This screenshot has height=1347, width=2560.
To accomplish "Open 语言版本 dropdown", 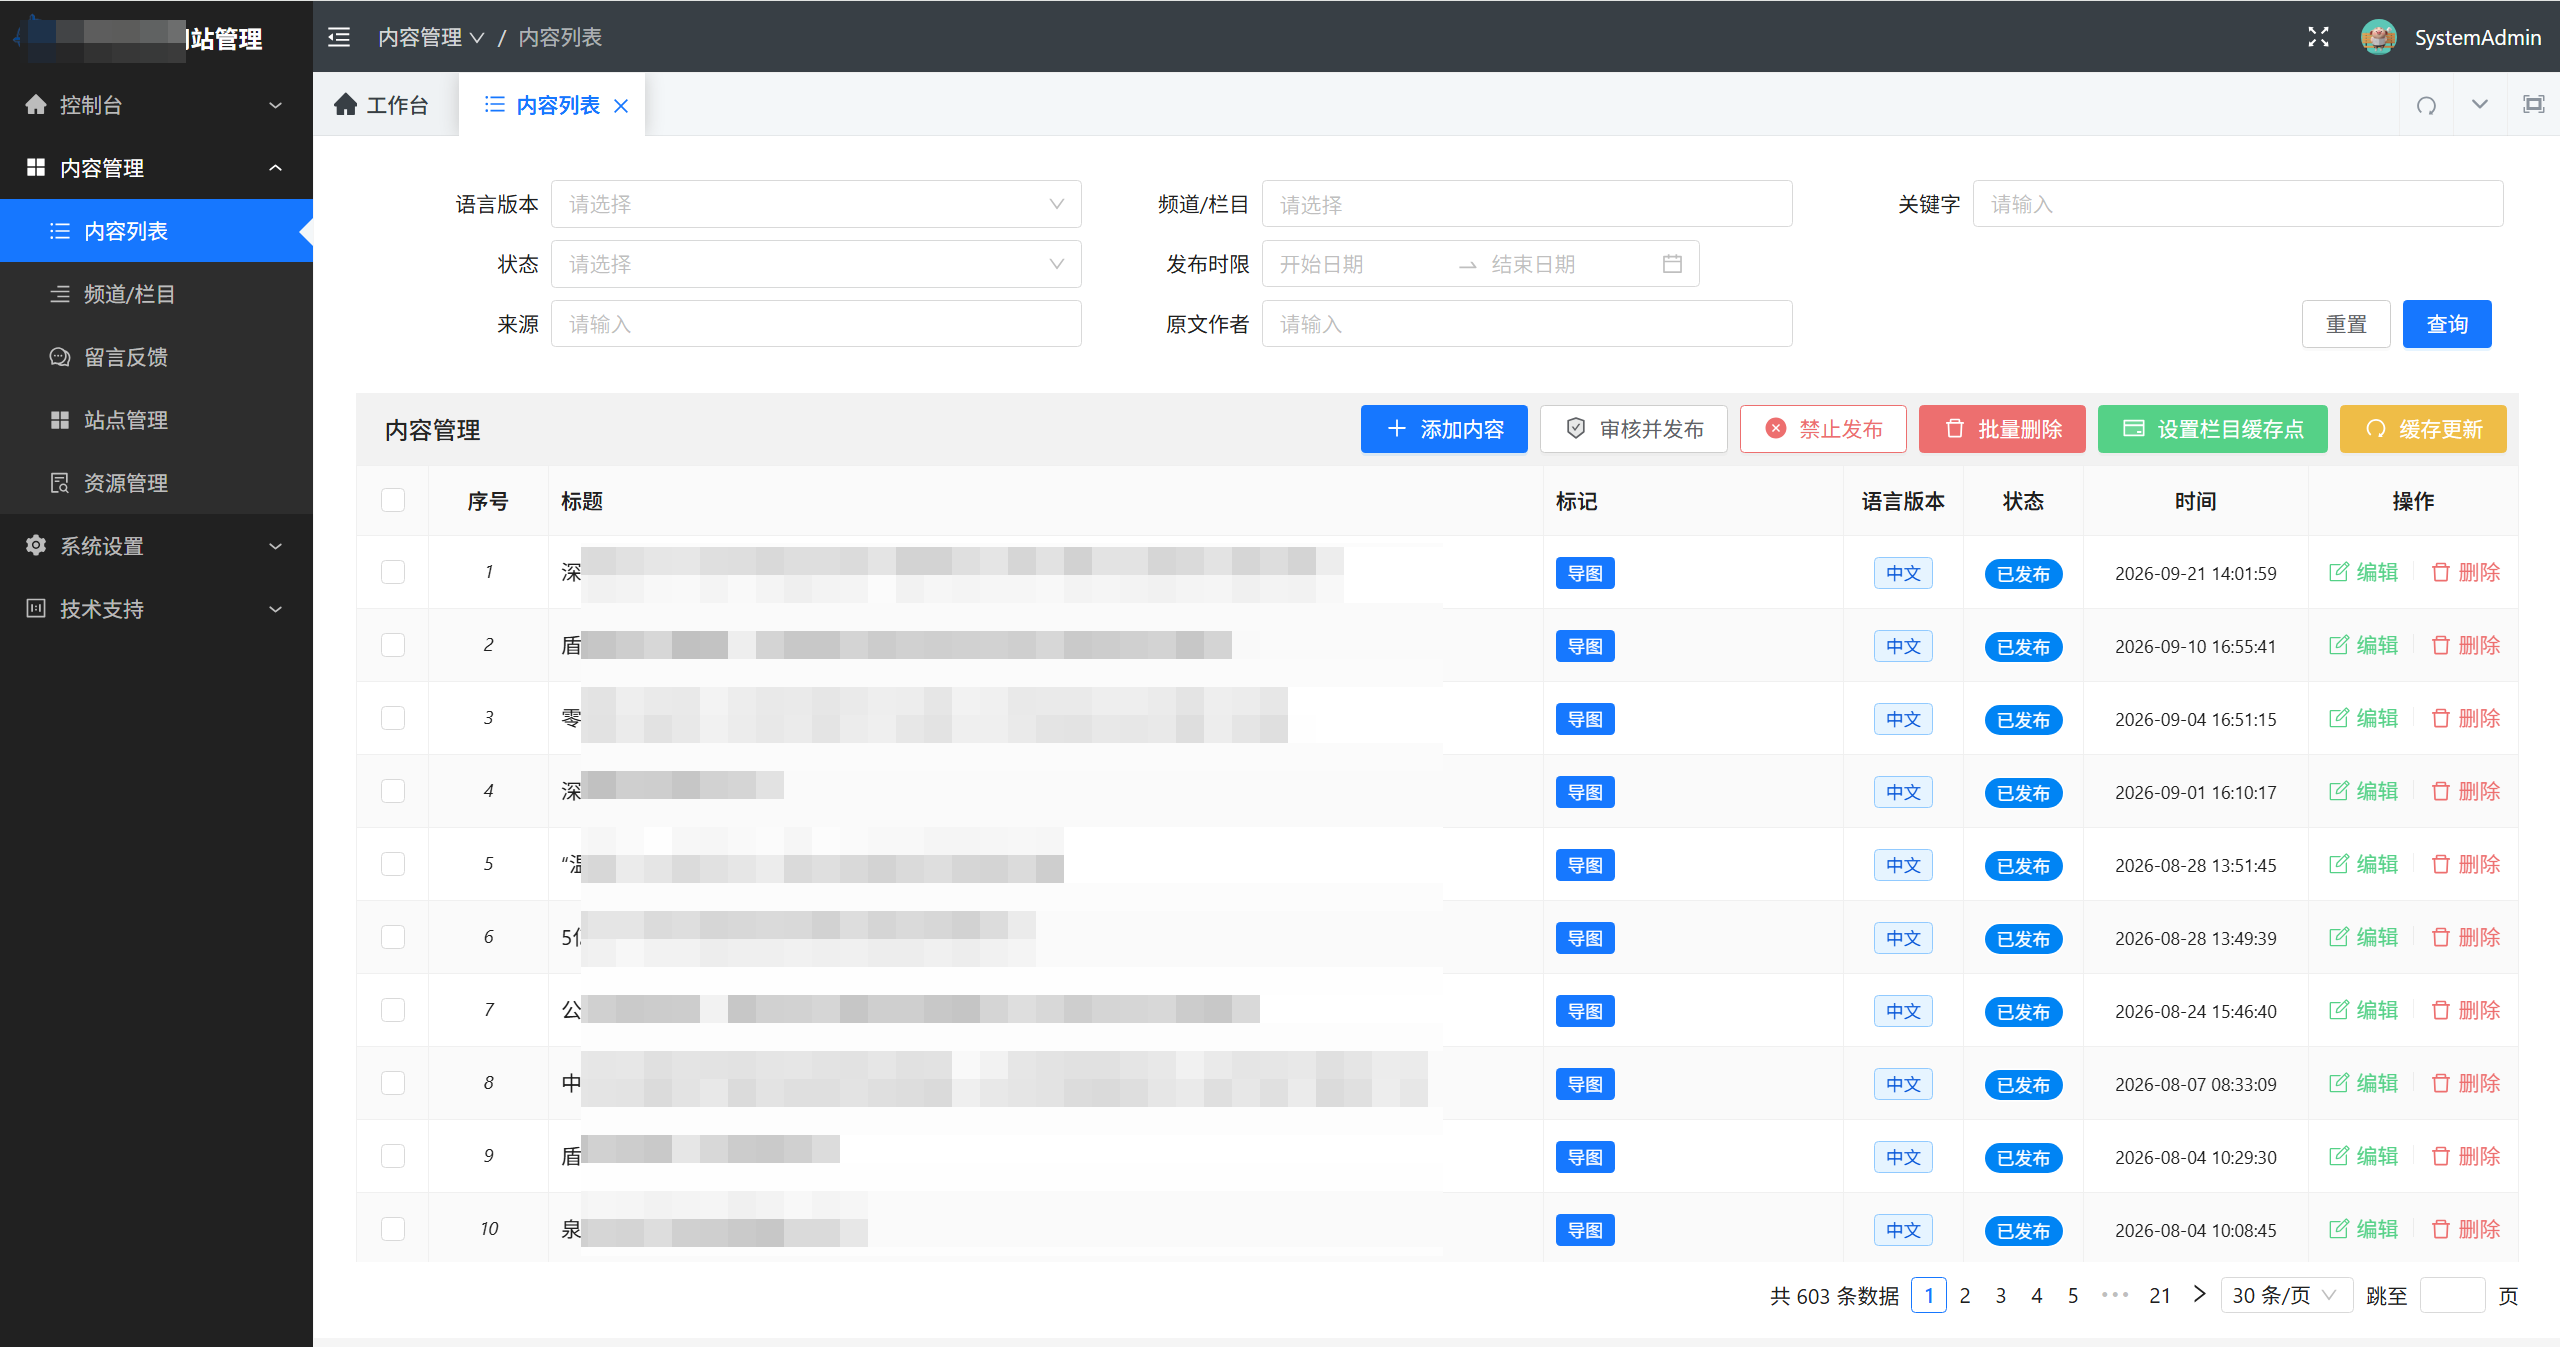I will [816, 204].
